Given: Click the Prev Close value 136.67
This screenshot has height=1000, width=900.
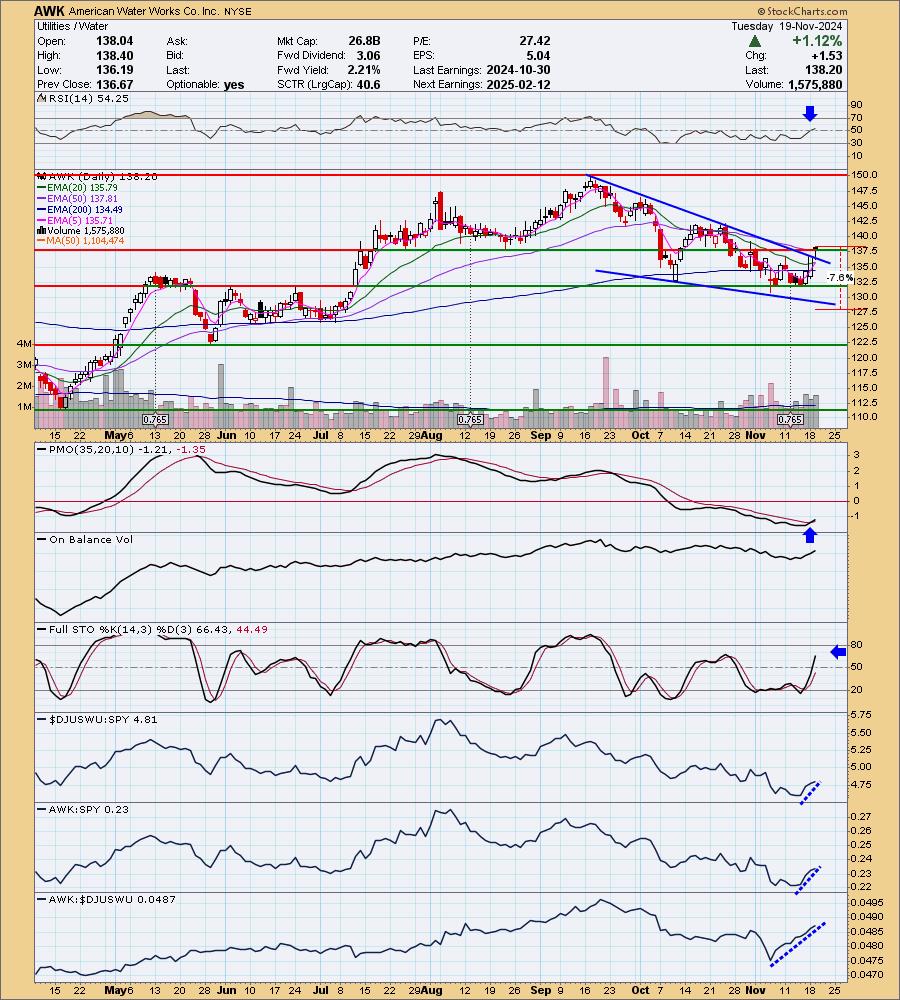Looking at the screenshot, I should [115, 85].
